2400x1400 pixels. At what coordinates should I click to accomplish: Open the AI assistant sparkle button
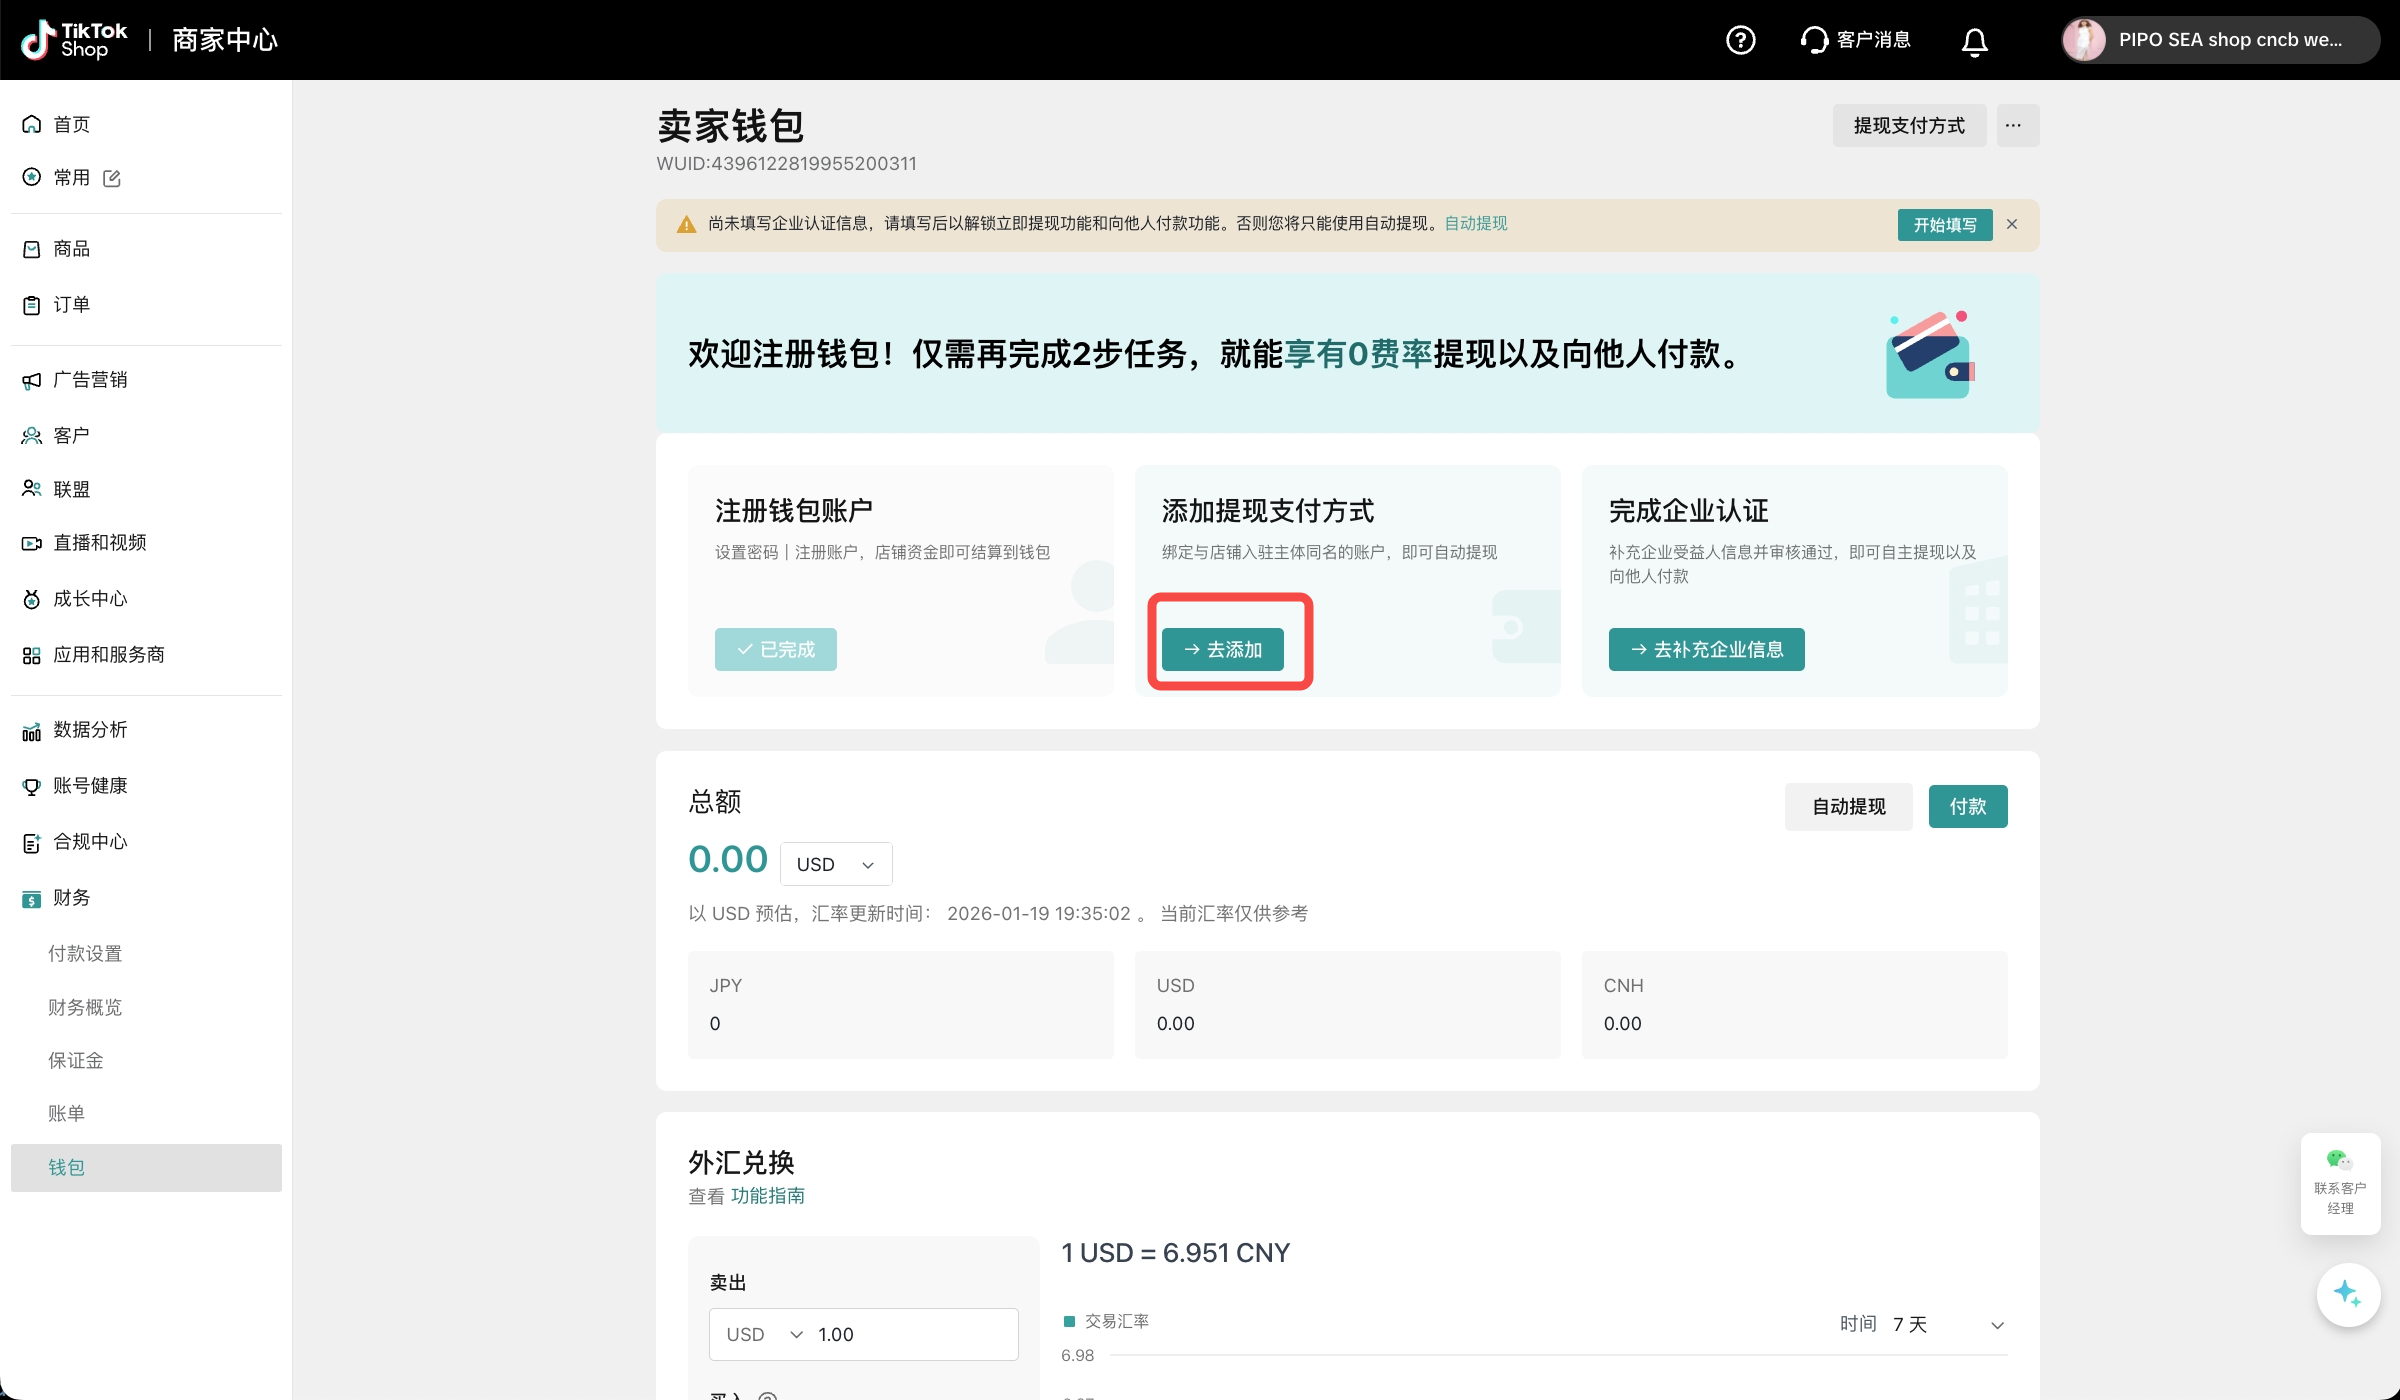coord(2347,1294)
